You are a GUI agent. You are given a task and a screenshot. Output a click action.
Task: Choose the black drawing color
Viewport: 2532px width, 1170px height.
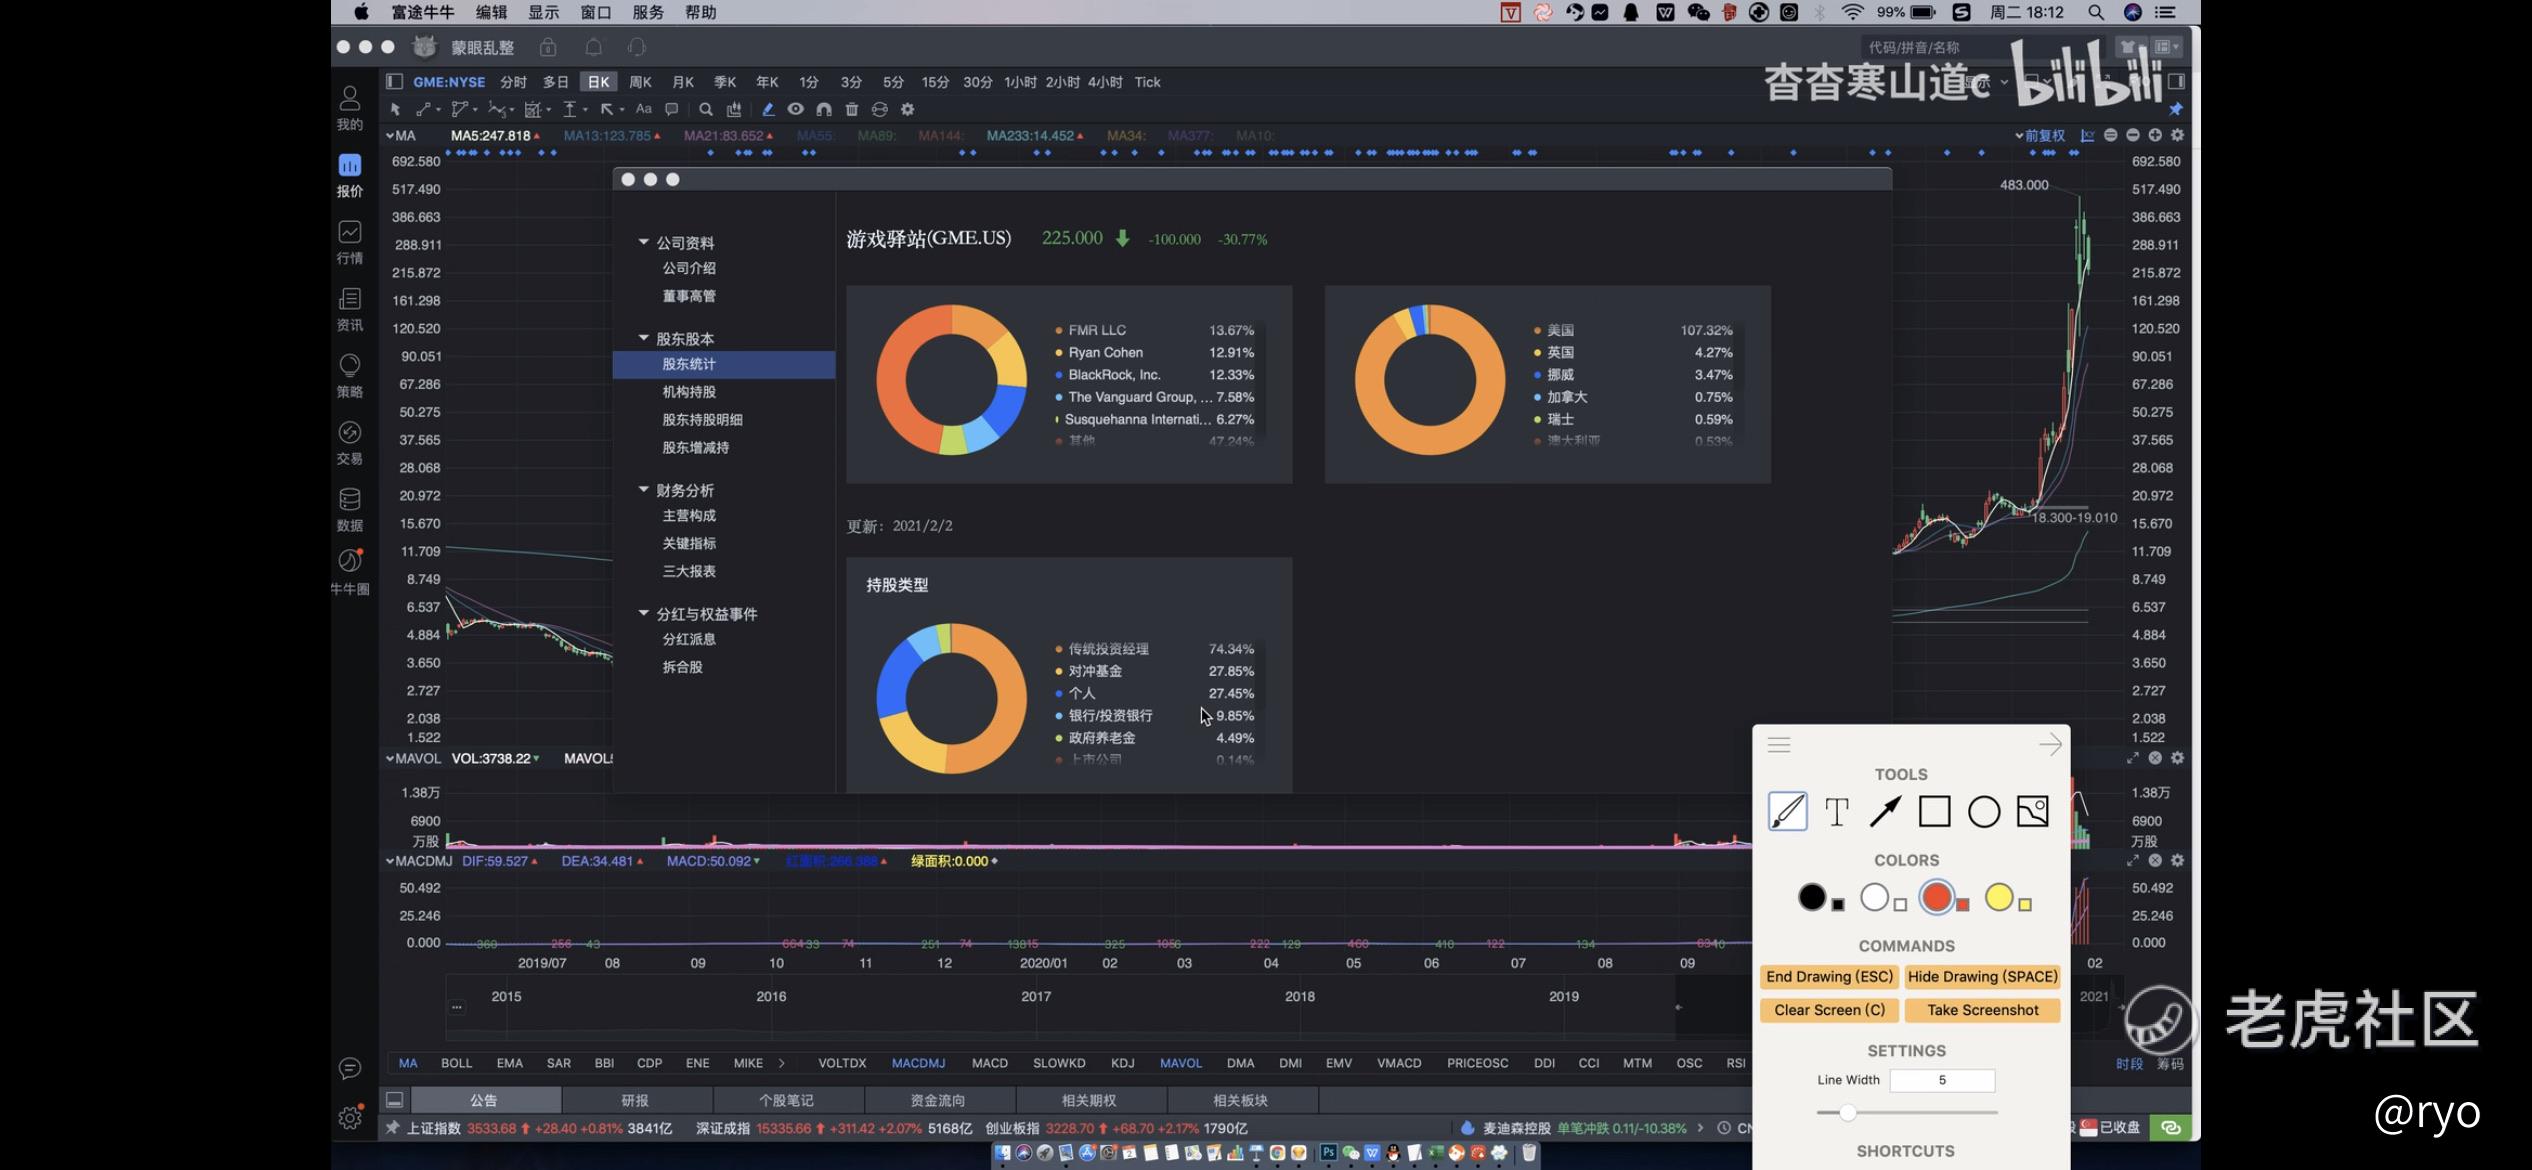coord(1811,897)
